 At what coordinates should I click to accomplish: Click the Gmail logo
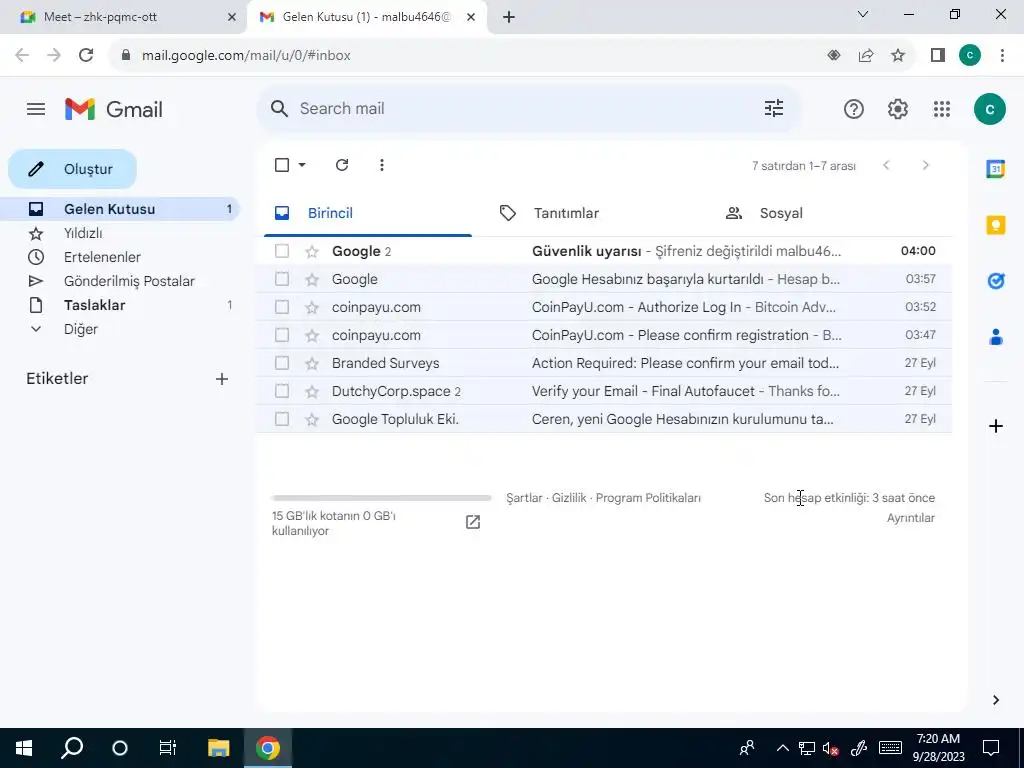pyautogui.click(x=114, y=109)
